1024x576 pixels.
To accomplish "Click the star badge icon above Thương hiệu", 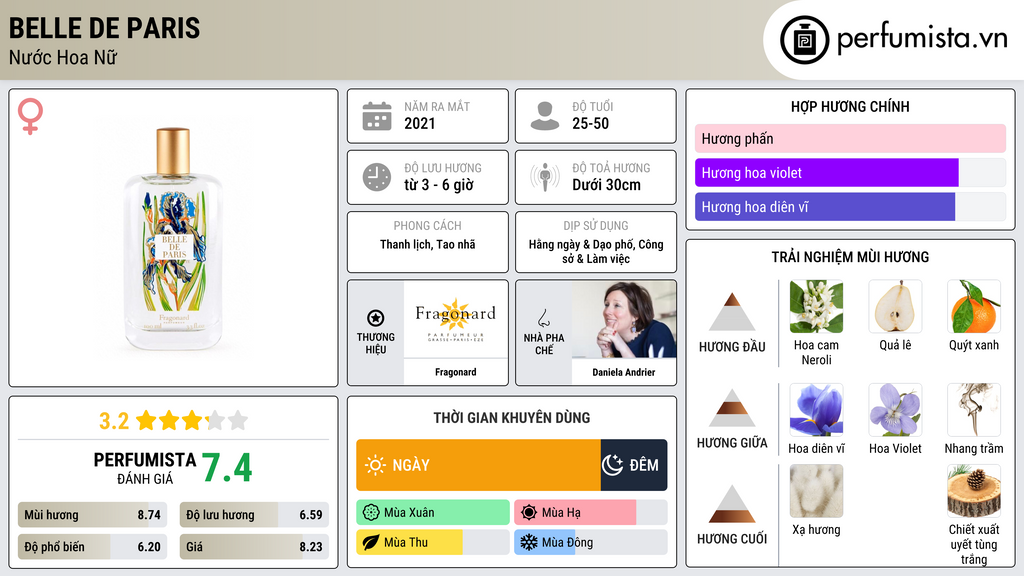I will (x=376, y=318).
